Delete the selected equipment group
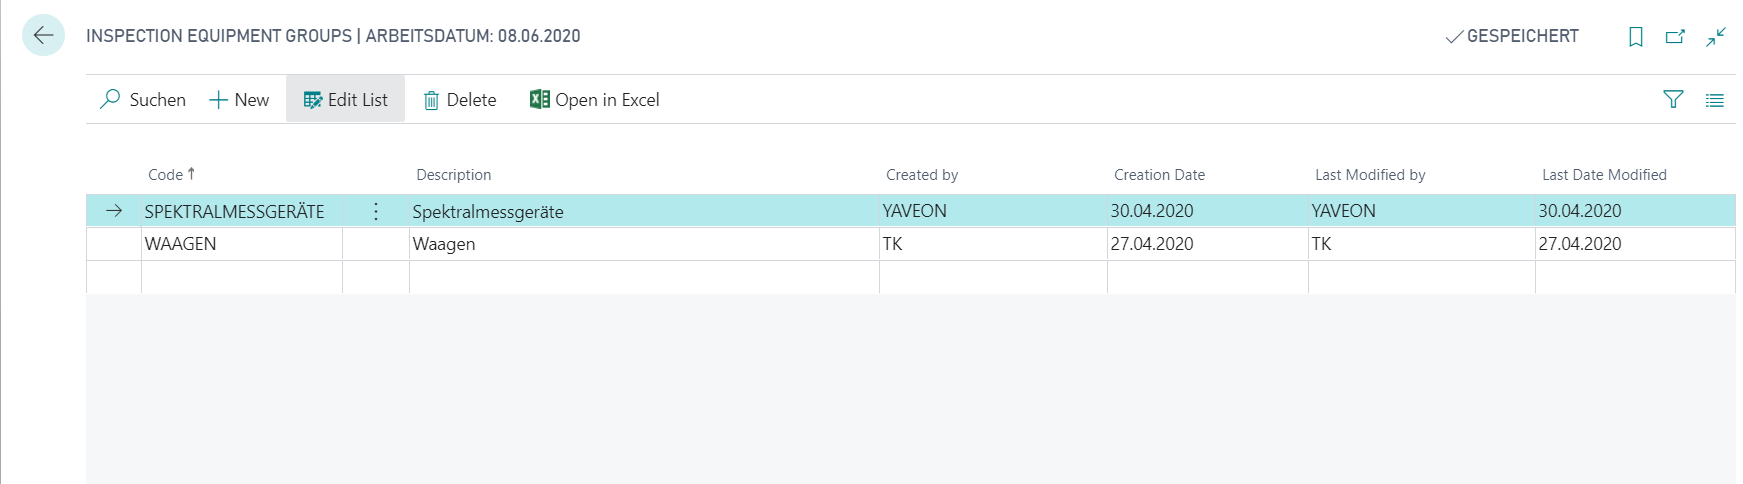The height and width of the screenshot is (484, 1743). click(460, 100)
